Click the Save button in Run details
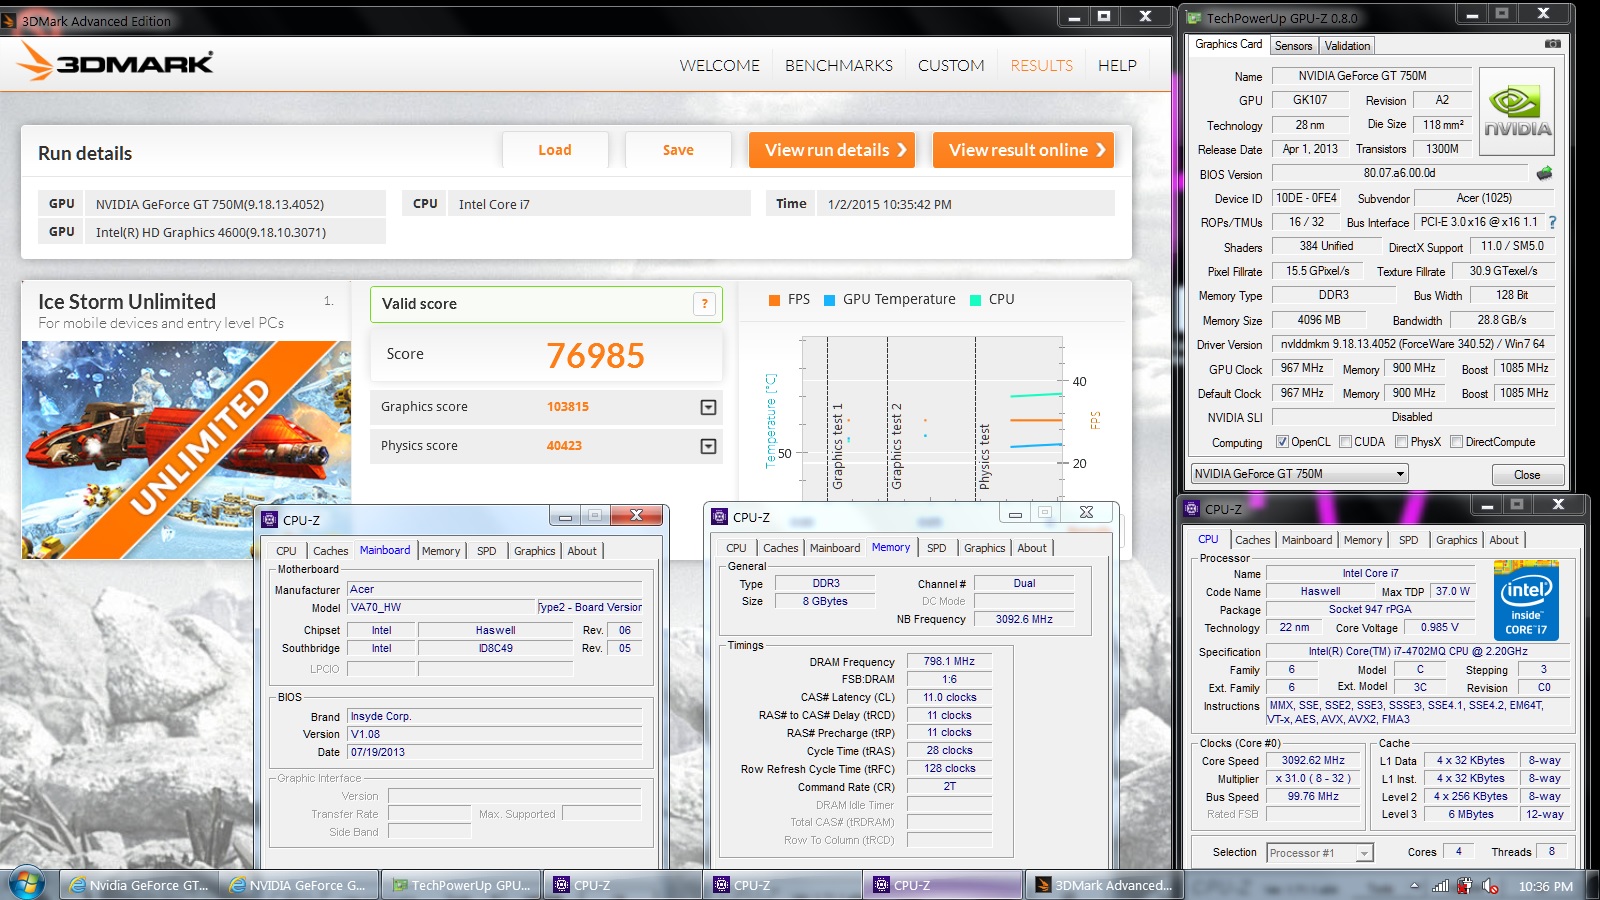 point(678,150)
